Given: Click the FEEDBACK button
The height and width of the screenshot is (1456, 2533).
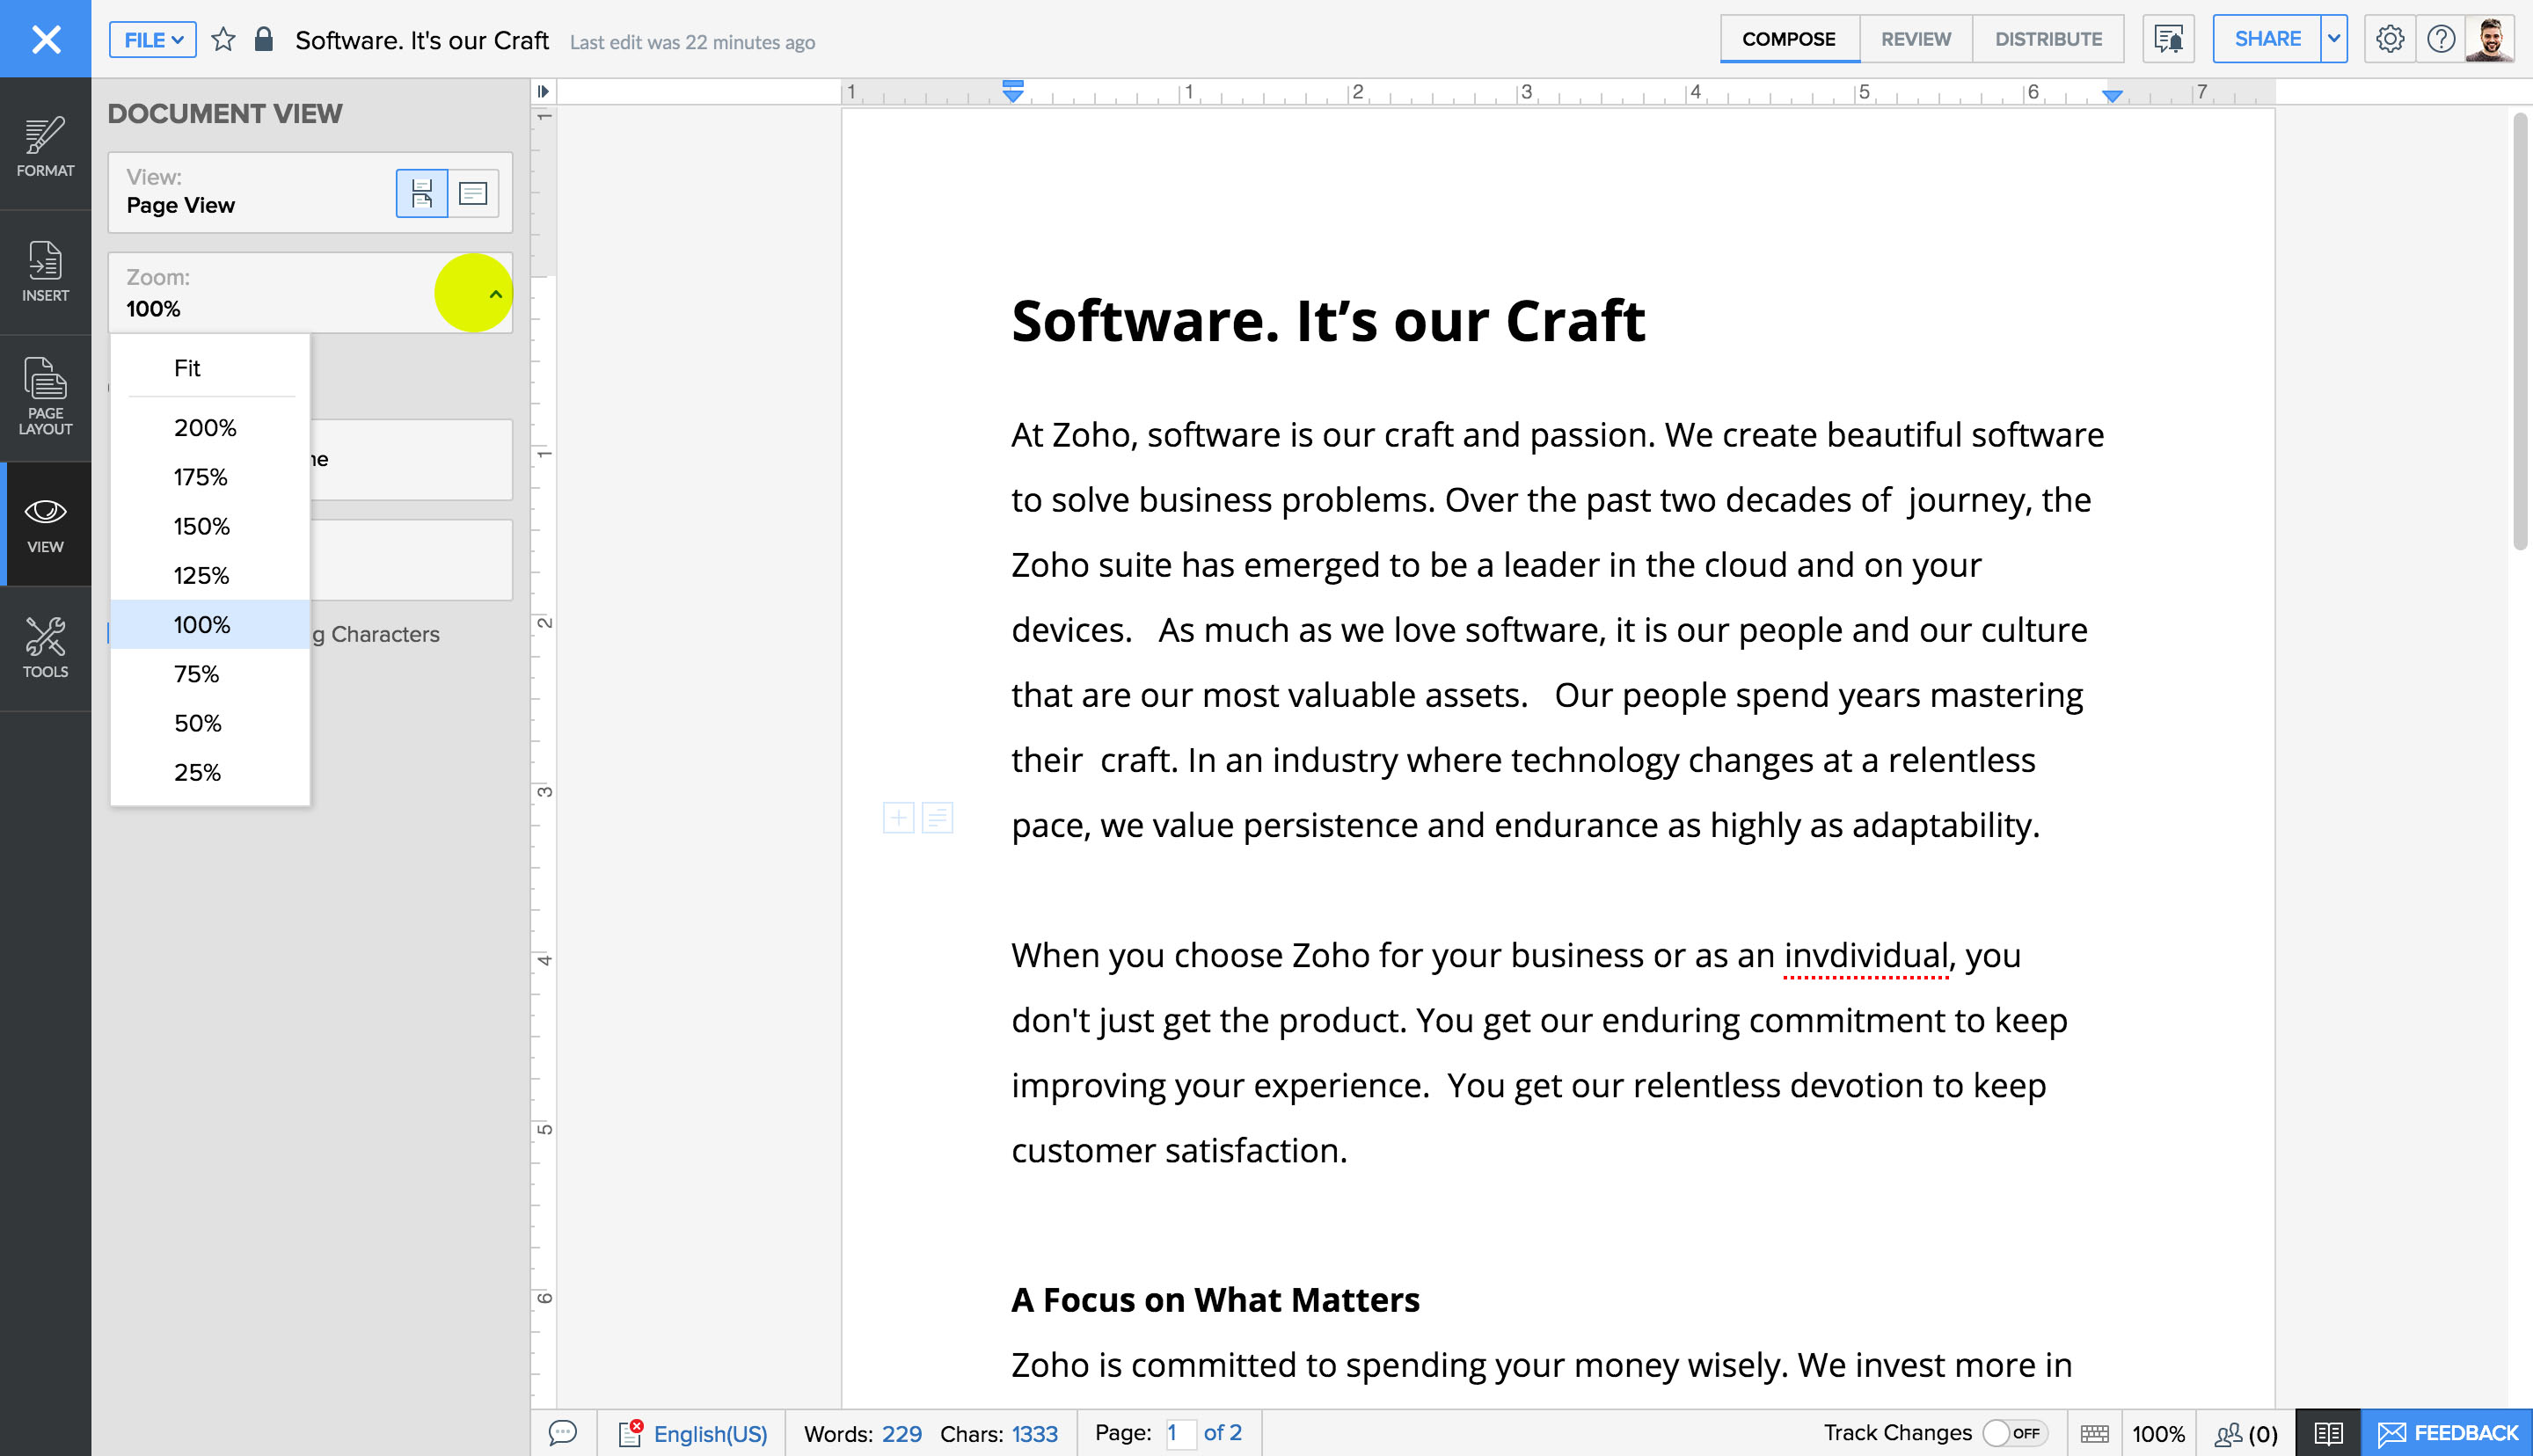Looking at the screenshot, I should (x=2446, y=1433).
